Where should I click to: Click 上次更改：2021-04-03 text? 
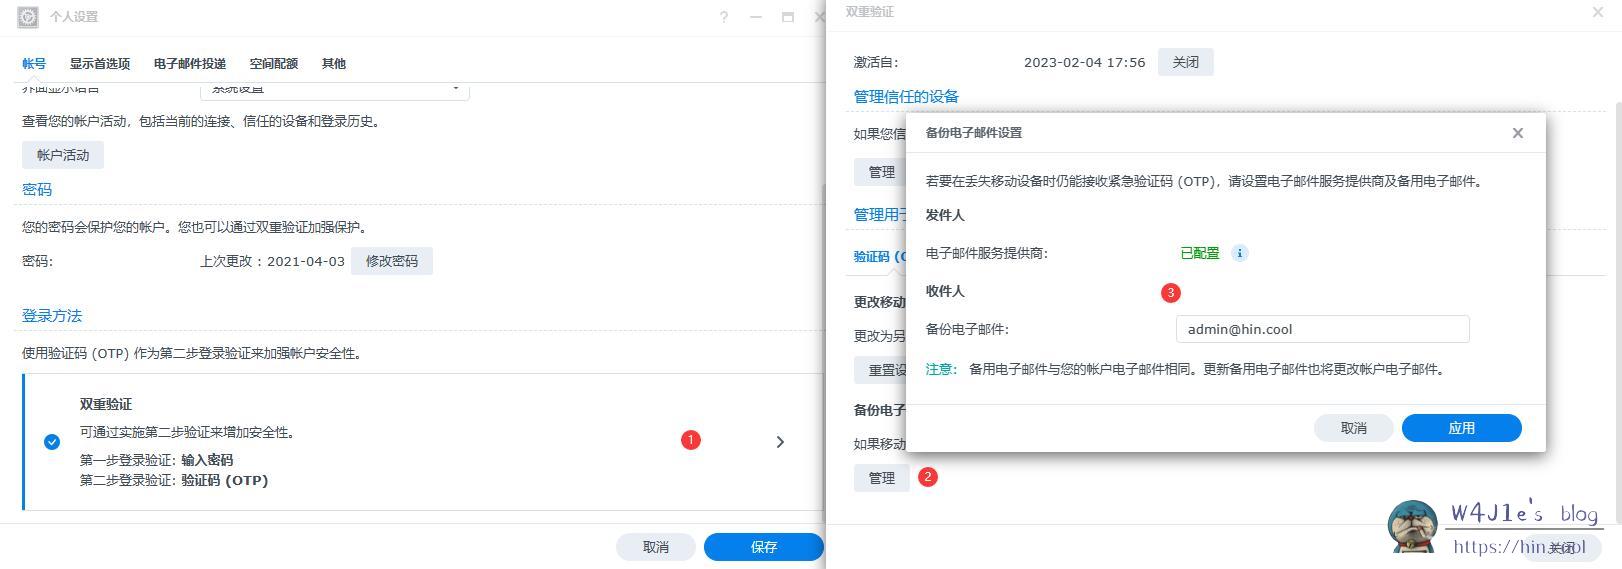[272, 261]
